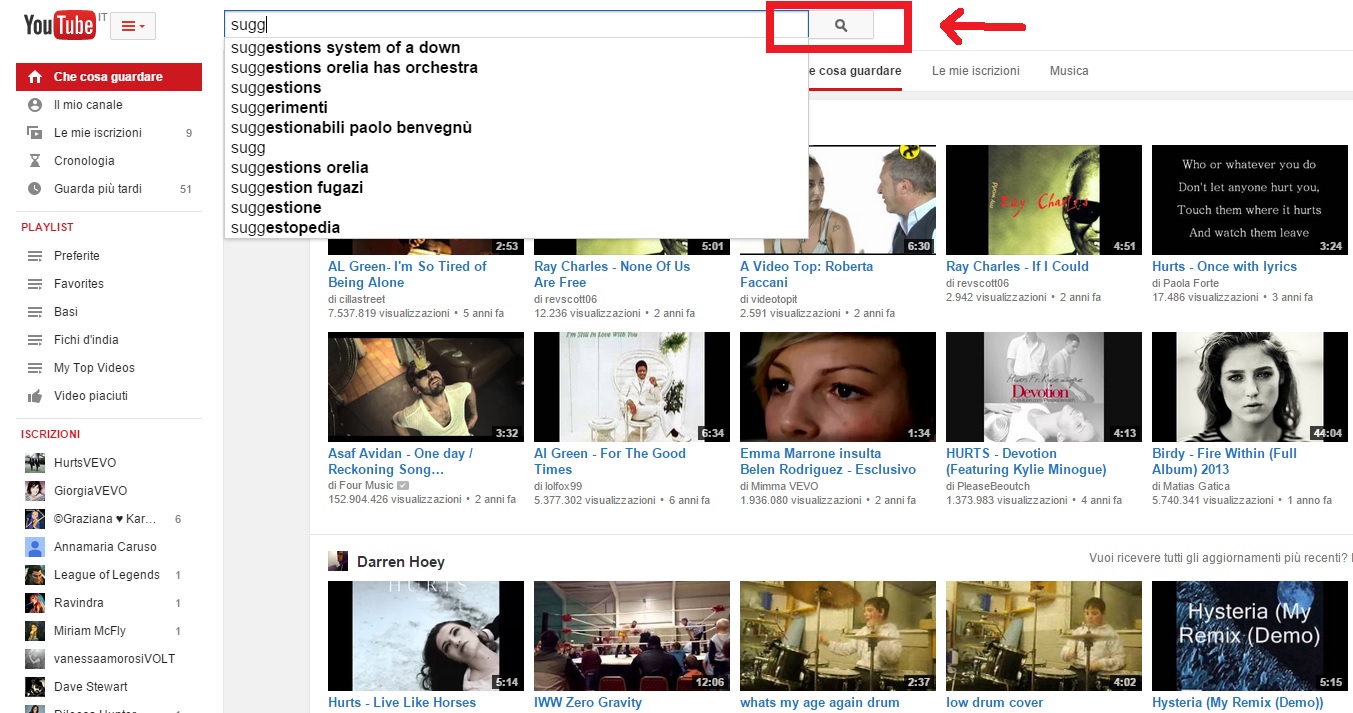Open the PLAYLIST section header

click(x=47, y=228)
